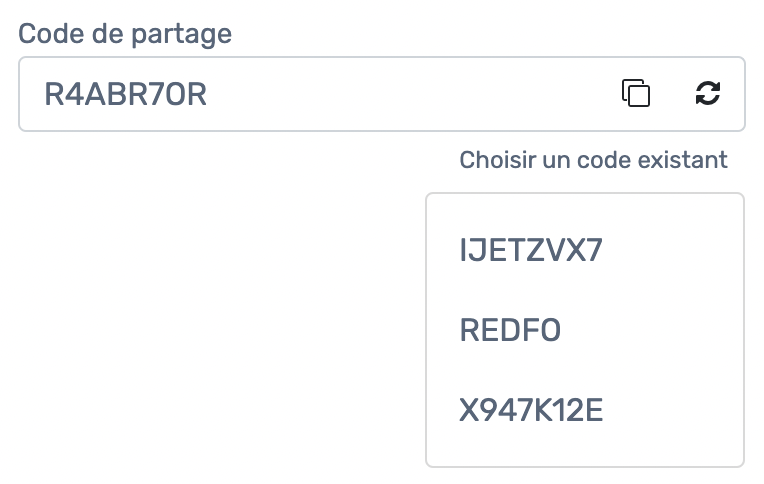
Task: Choose existing code REDFO
Action: pos(510,330)
